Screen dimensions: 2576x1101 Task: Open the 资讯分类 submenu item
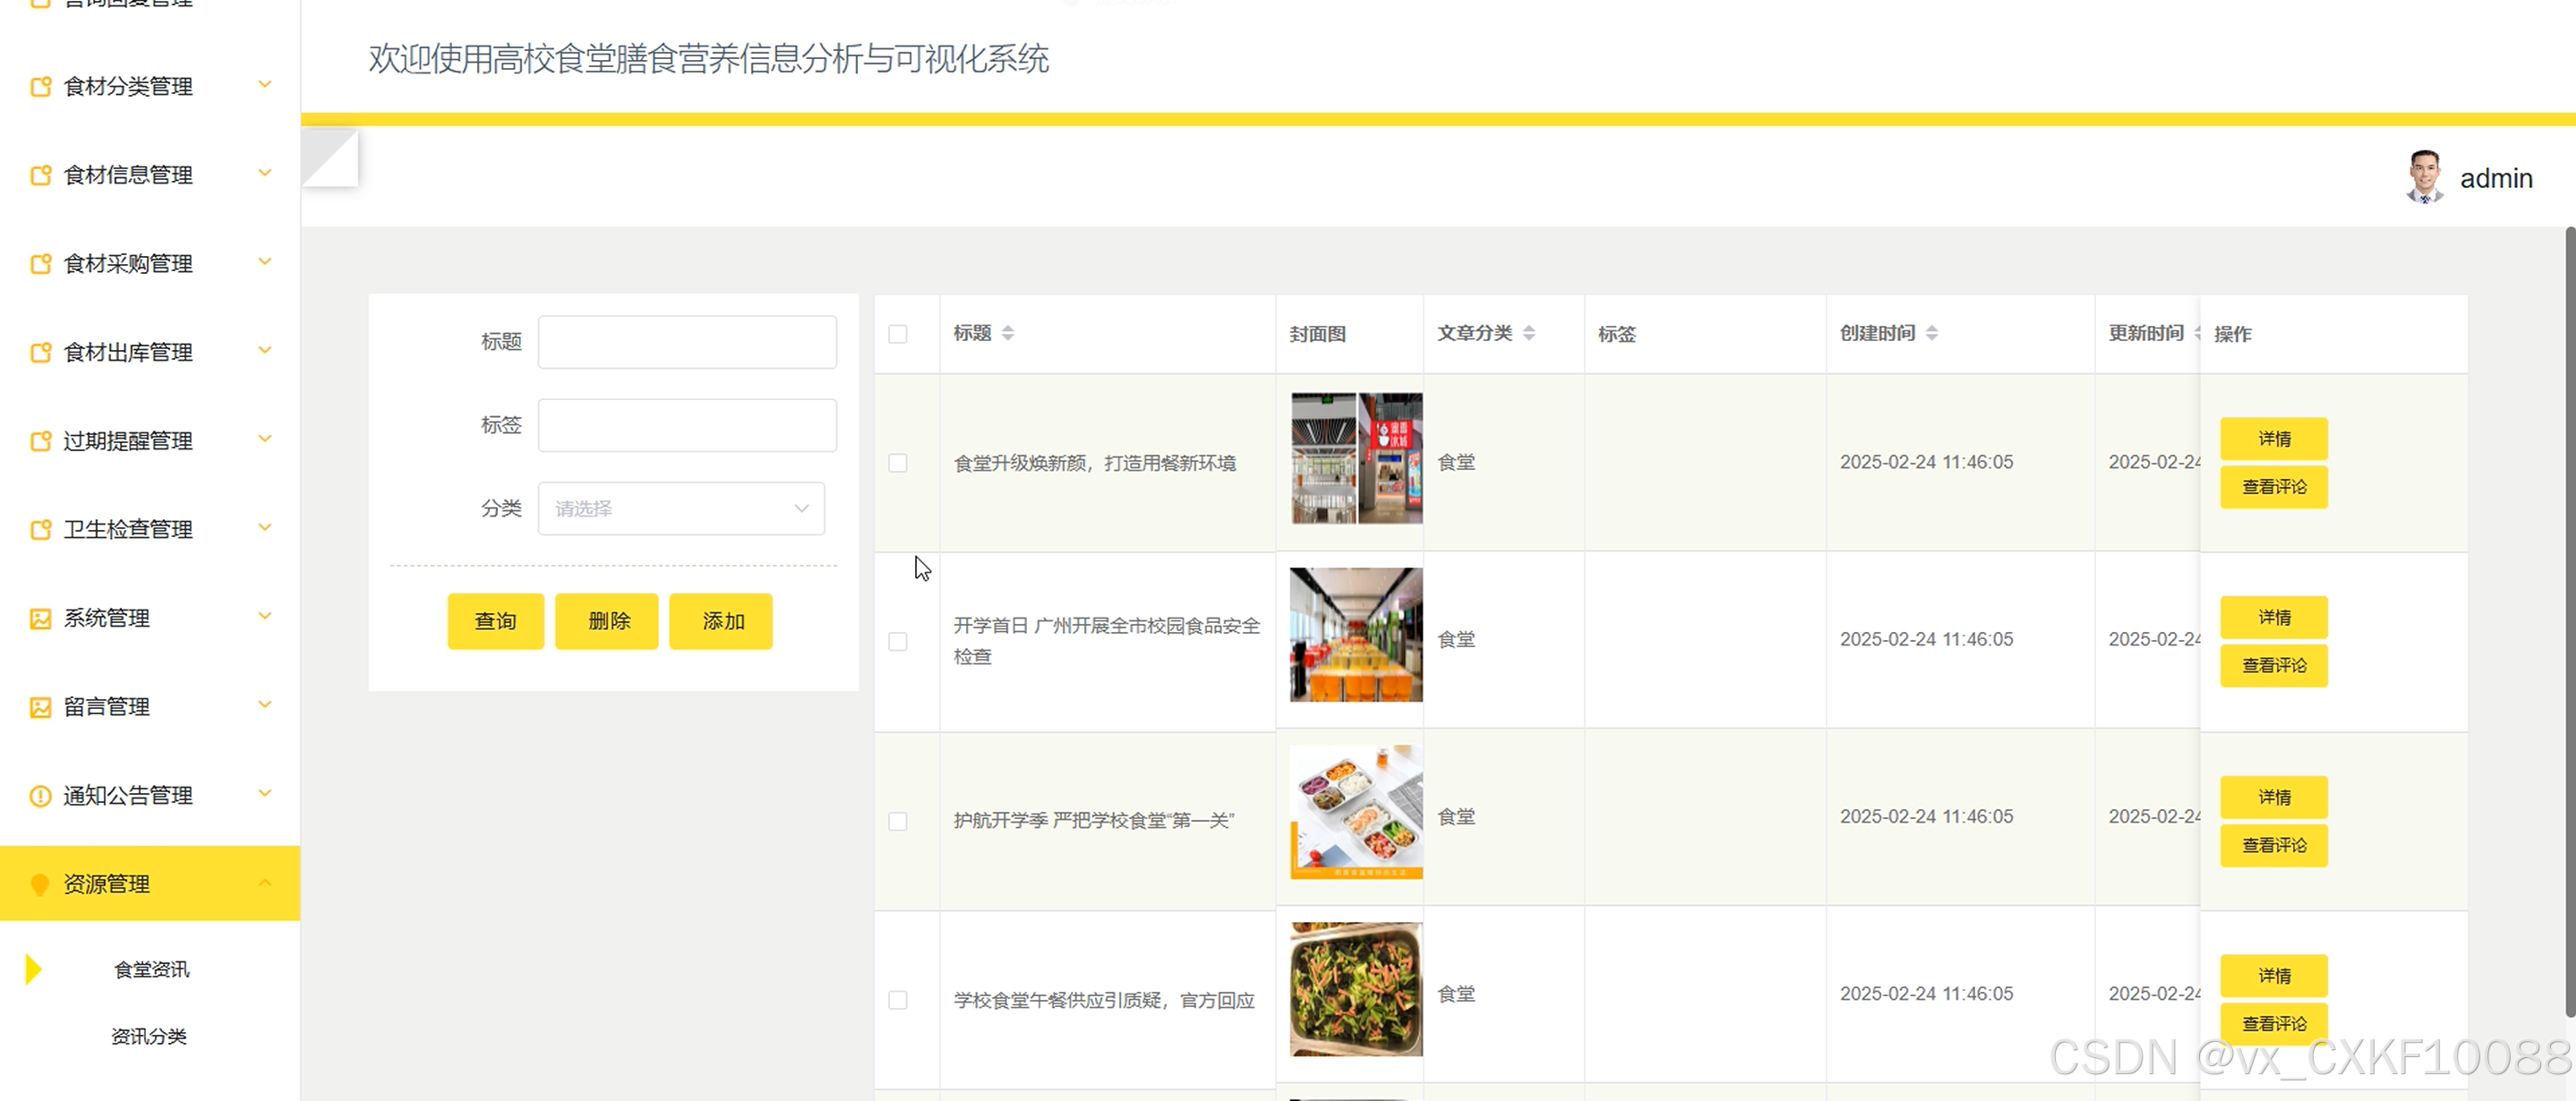tap(149, 1036)
